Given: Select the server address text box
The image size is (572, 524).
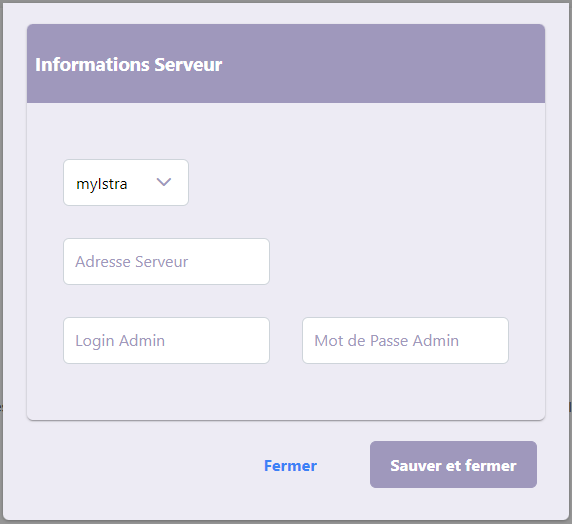Looking at the screenshot, I should pos(166,262).
